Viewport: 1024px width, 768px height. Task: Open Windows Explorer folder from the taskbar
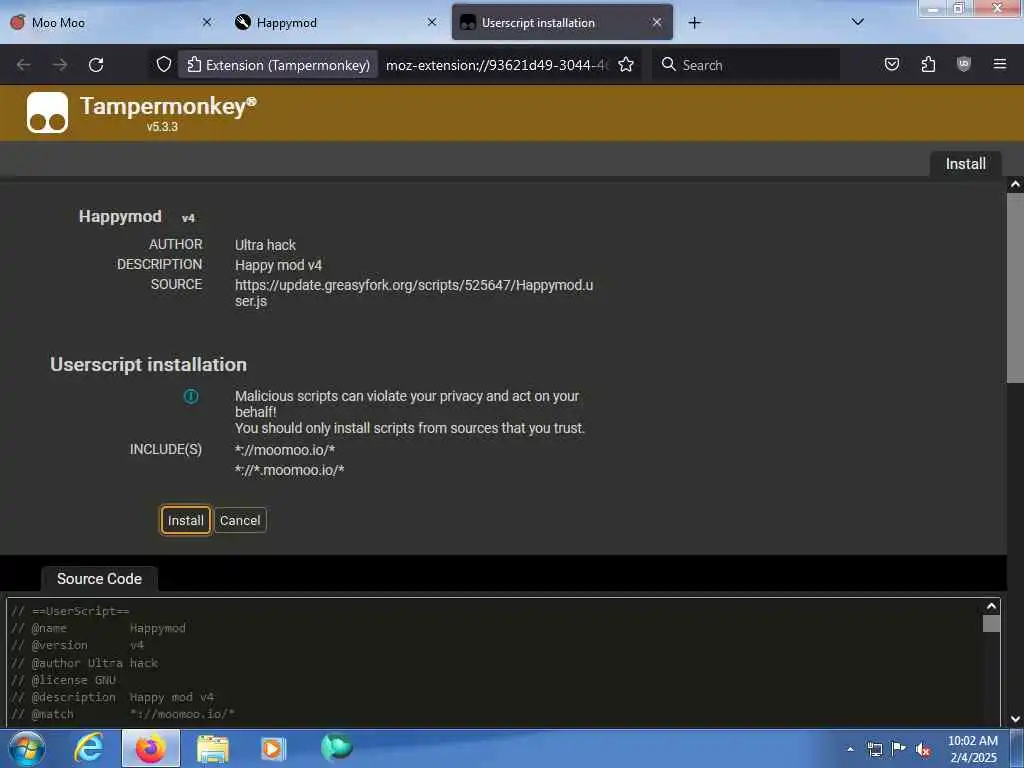point(213,749)
